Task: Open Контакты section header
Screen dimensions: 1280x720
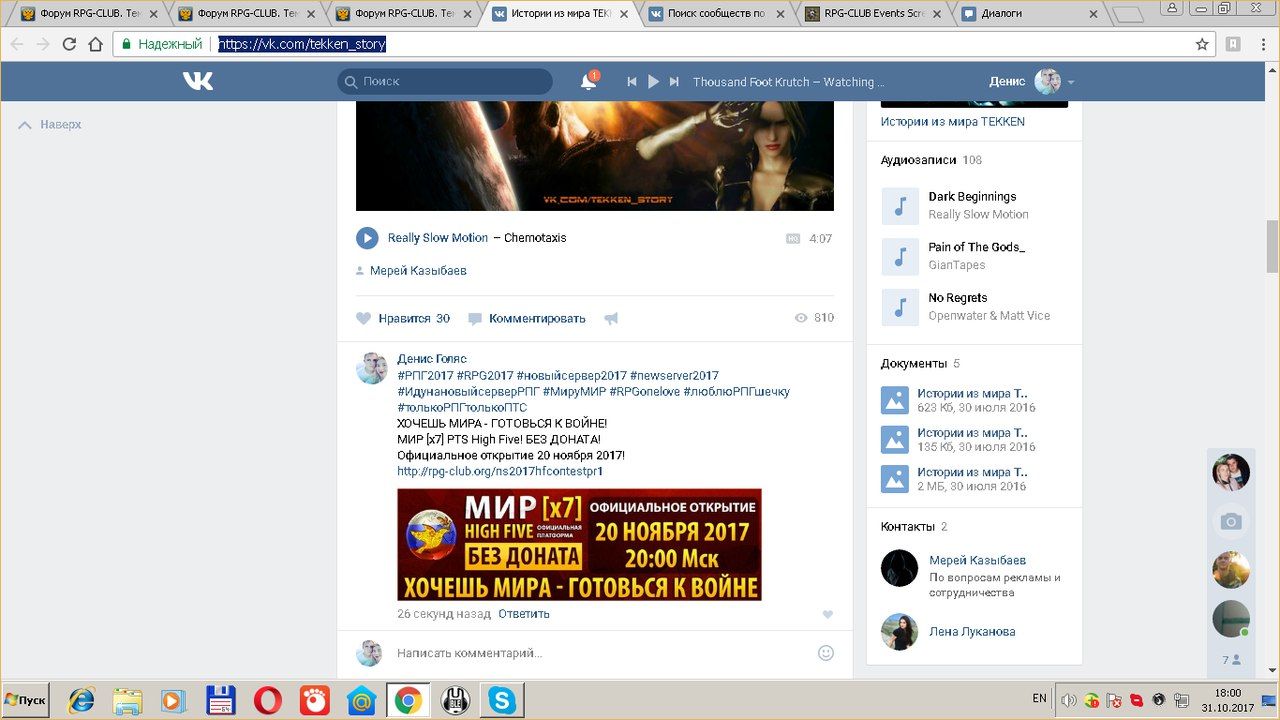Action: [907, 526]
